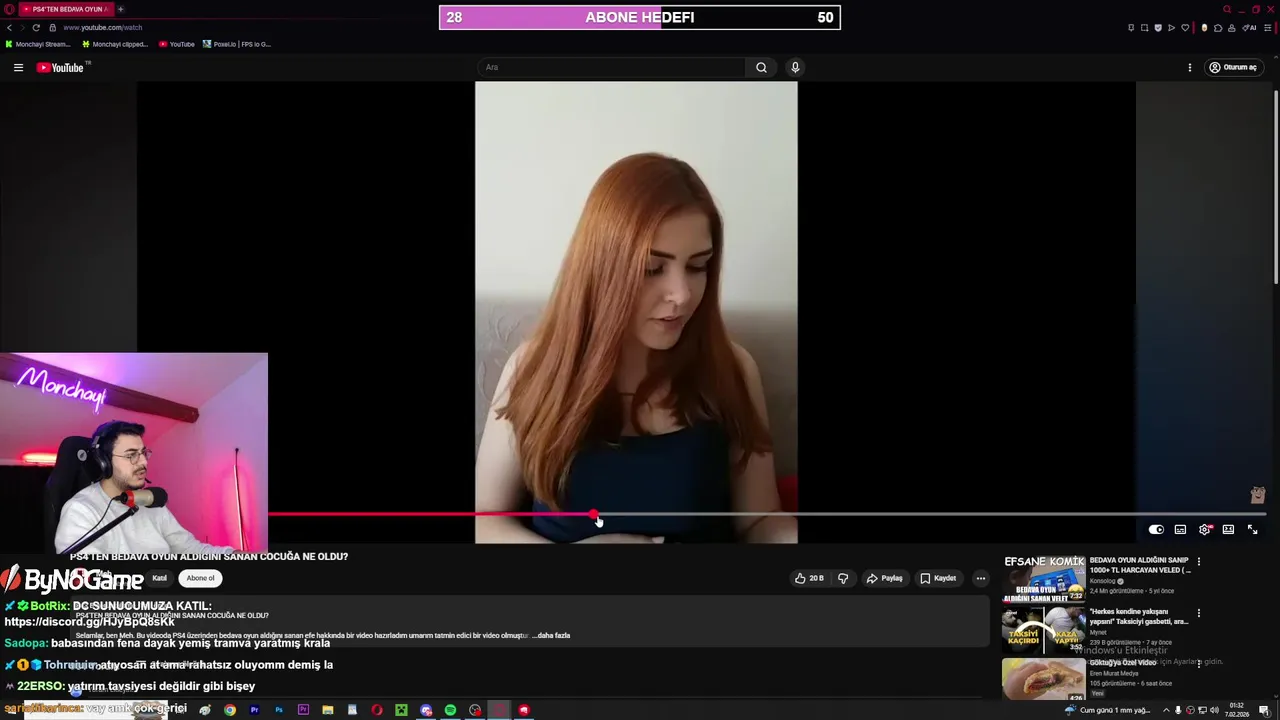Reload the page
The width and height of the screenshot is (1280, 720).
click(36, 27)
